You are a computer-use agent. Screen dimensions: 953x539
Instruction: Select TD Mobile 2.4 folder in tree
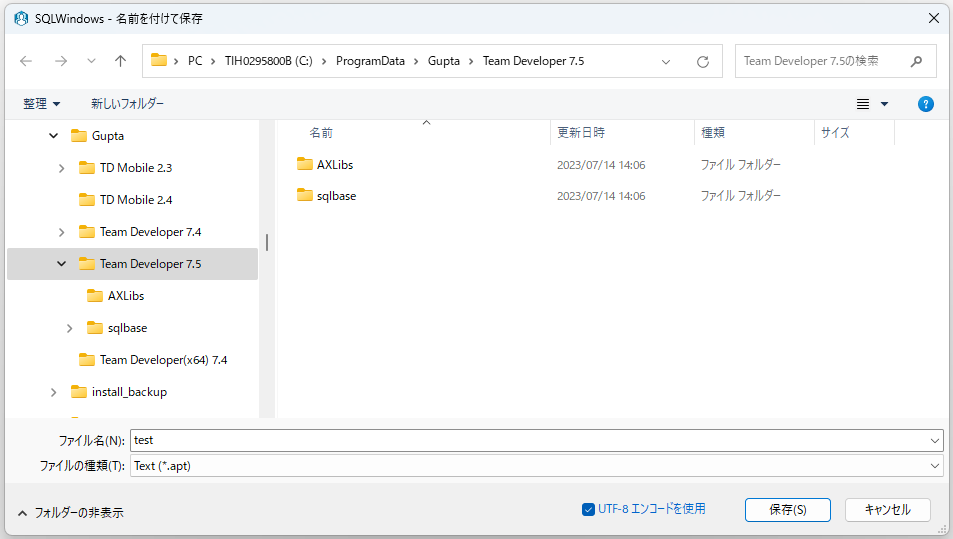(136, 200)
